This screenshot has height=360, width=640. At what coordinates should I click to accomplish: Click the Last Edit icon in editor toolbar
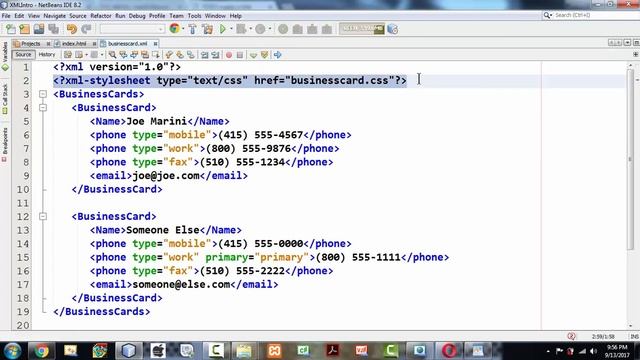point(68,55)
